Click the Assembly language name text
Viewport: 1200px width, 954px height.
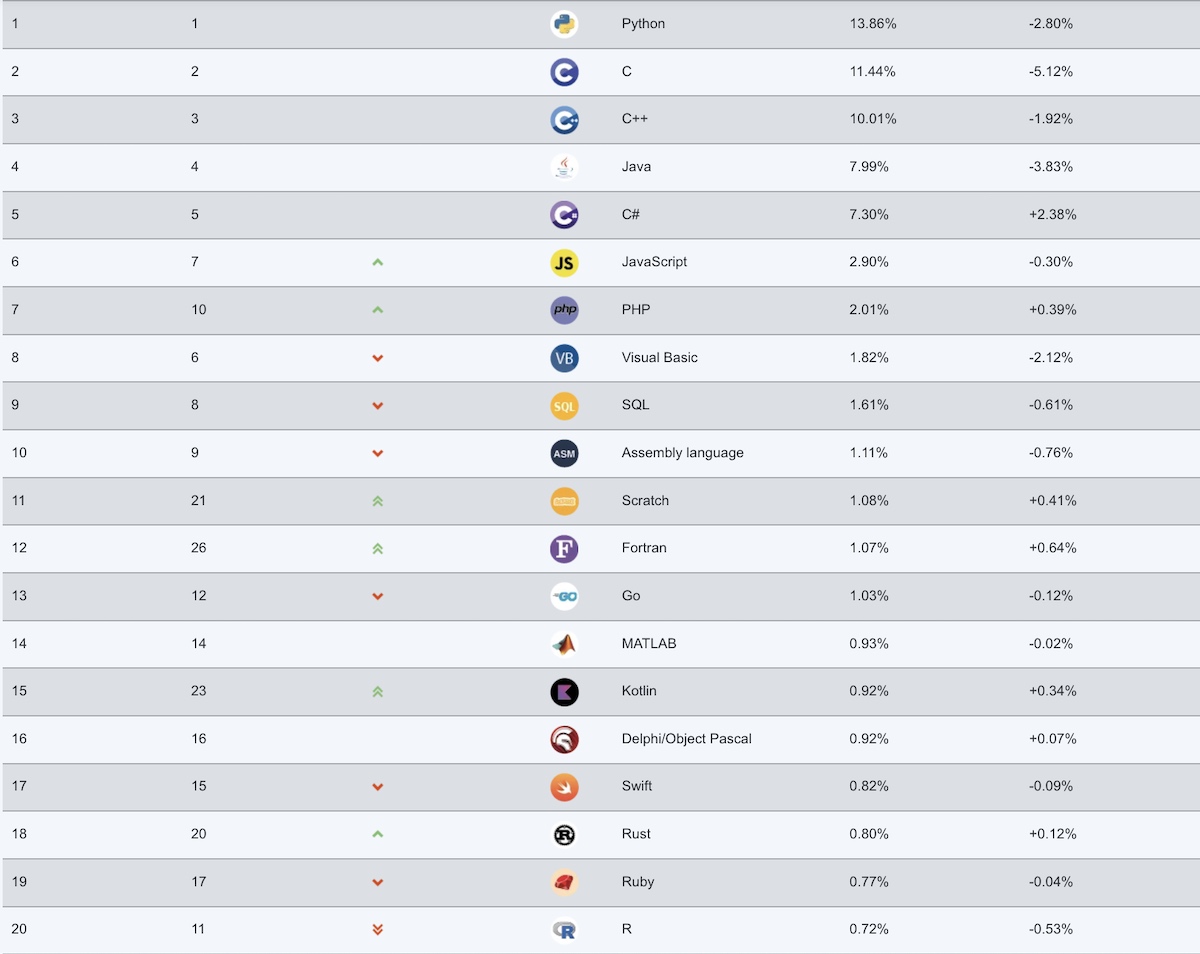[682, 453]
